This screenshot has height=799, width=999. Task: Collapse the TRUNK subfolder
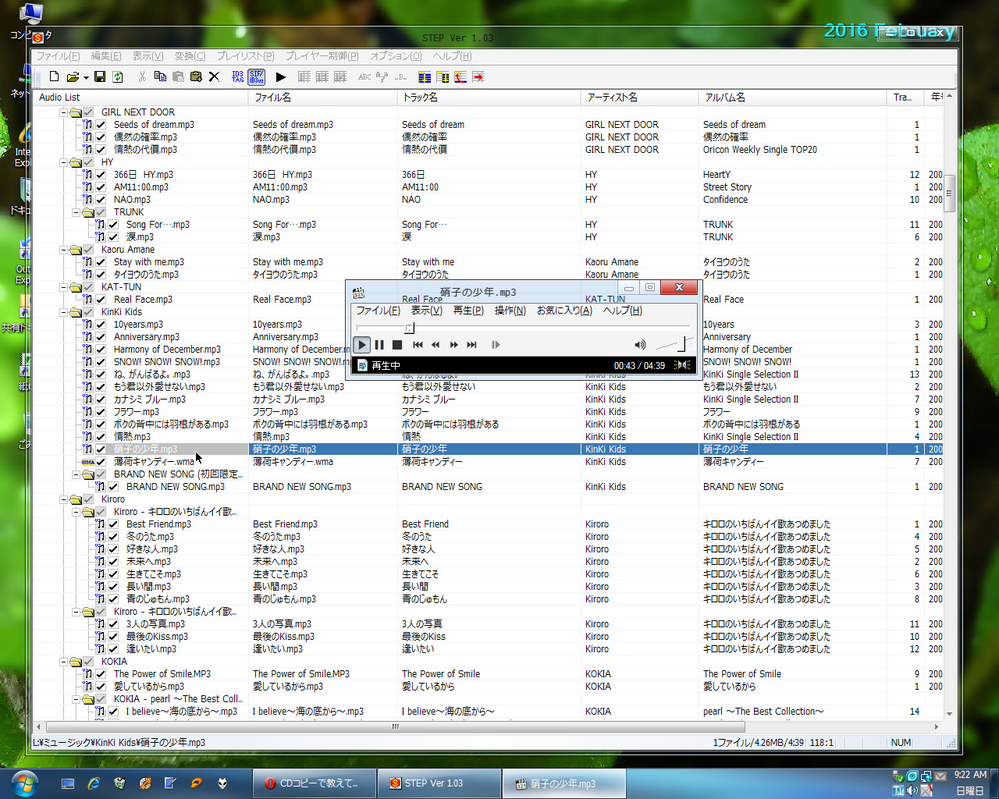[x=76, y=212]
